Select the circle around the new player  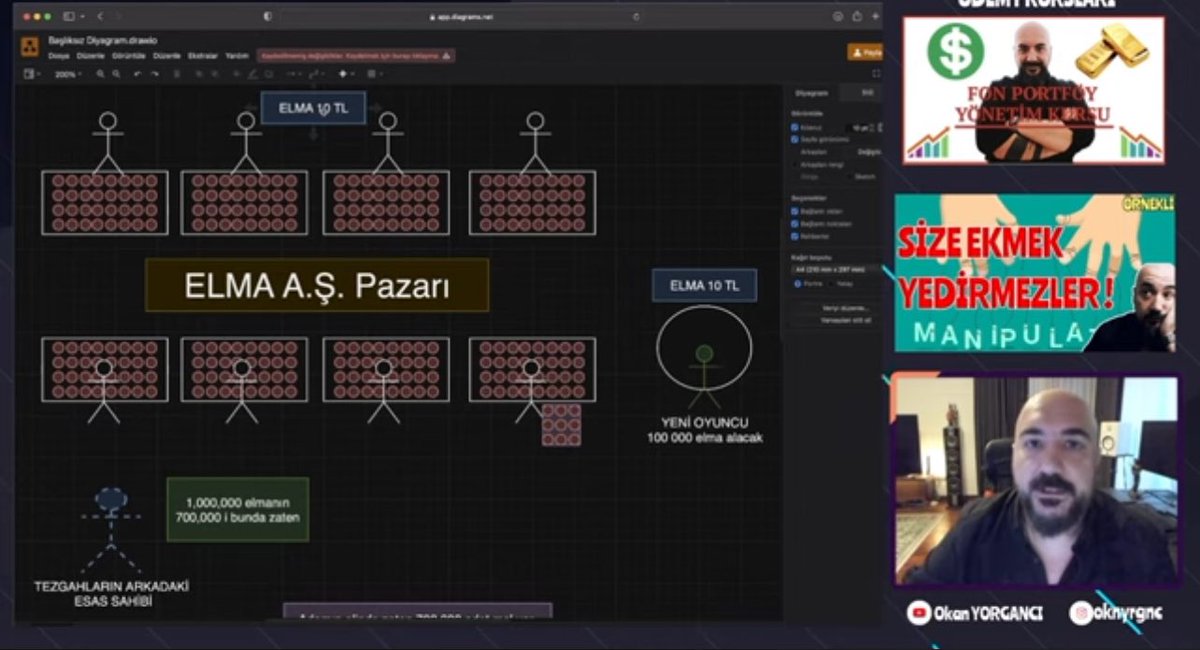pyautogui.click(x=704, y=348)
